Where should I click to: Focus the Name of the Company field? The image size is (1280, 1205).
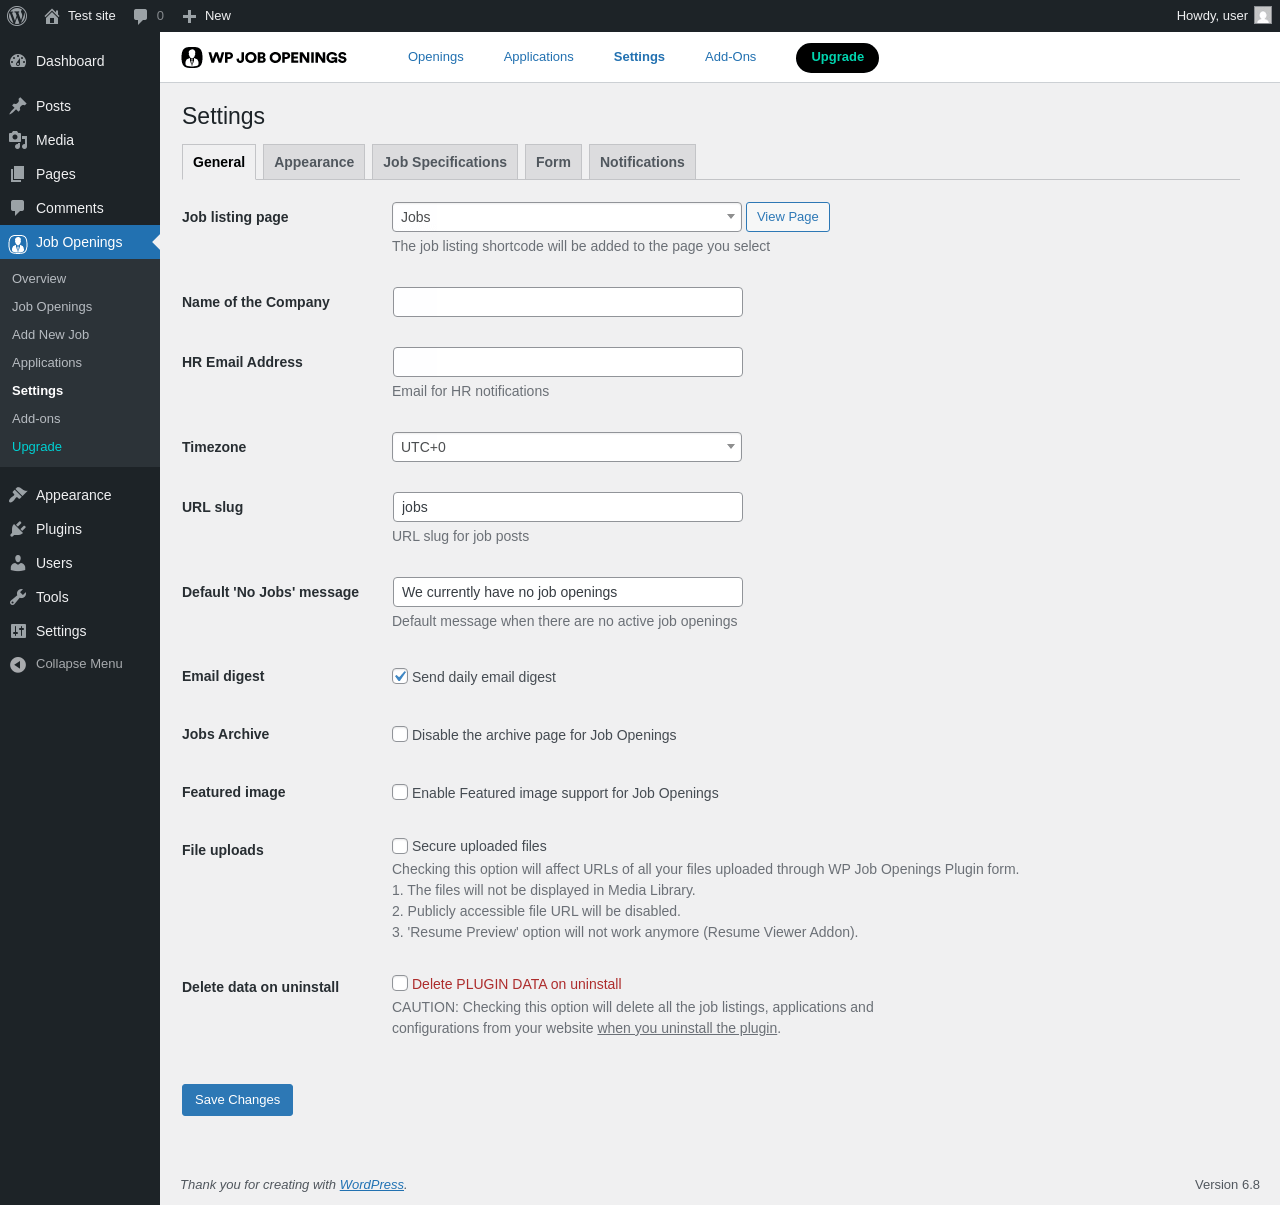(x=567, y=302)
